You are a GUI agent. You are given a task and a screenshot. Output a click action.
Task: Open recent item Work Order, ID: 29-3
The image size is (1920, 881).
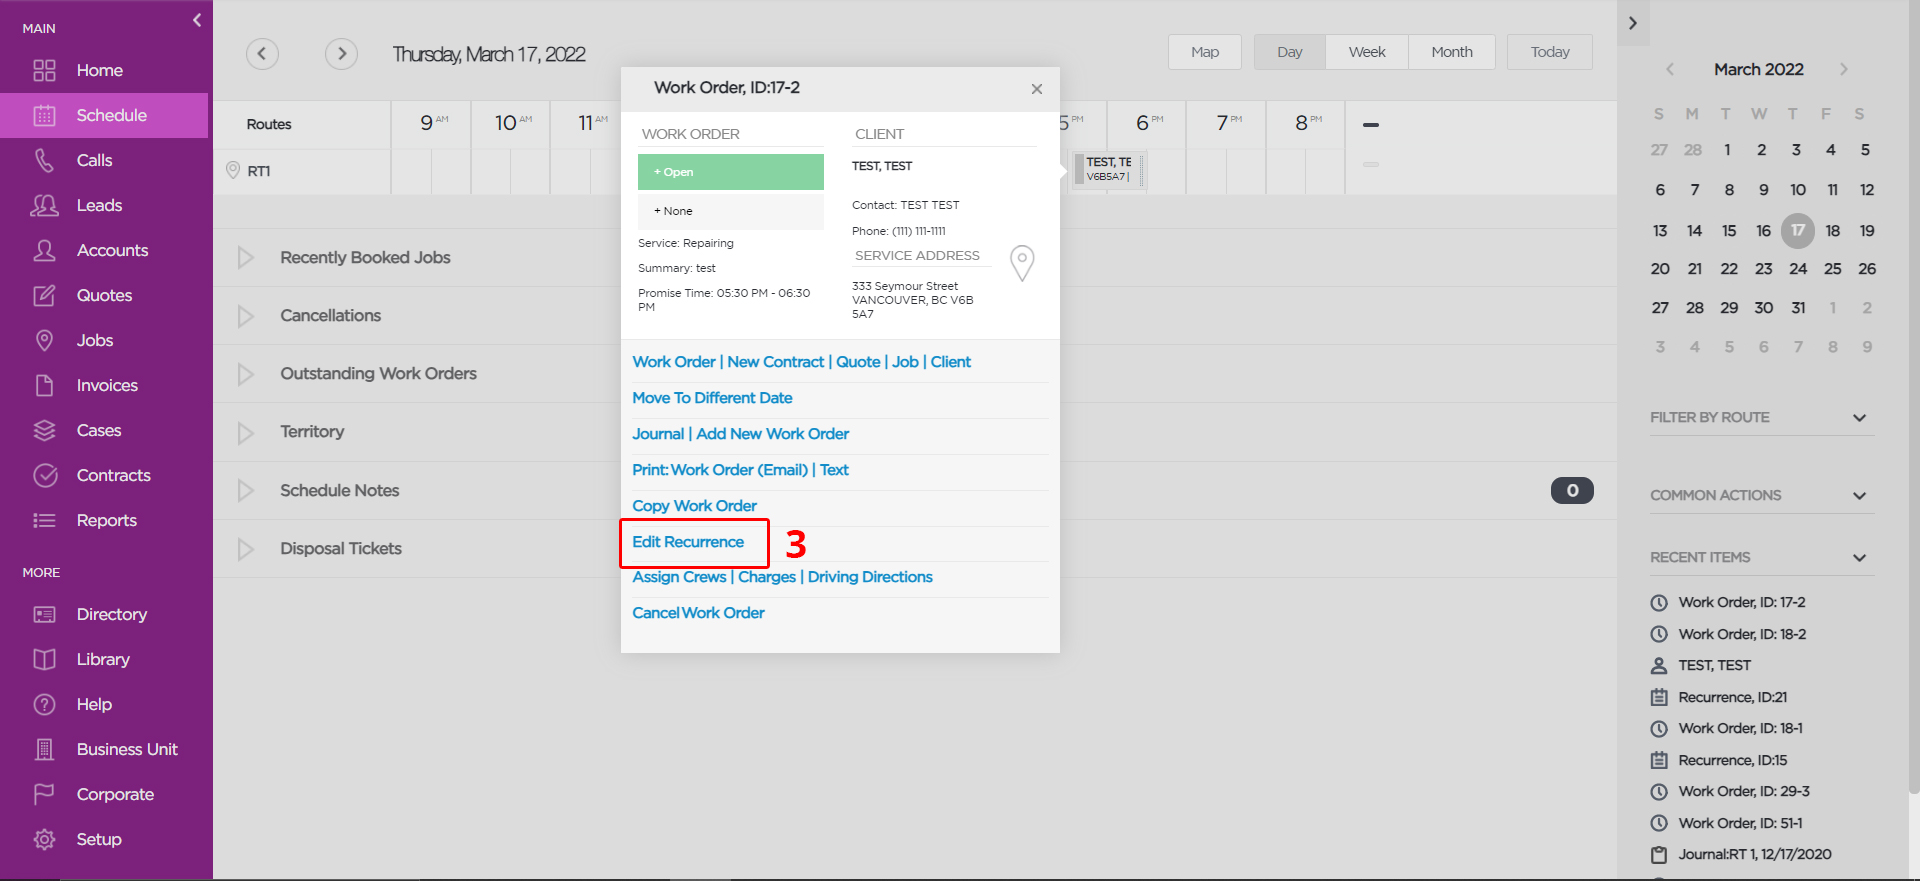coord(1744,791)
